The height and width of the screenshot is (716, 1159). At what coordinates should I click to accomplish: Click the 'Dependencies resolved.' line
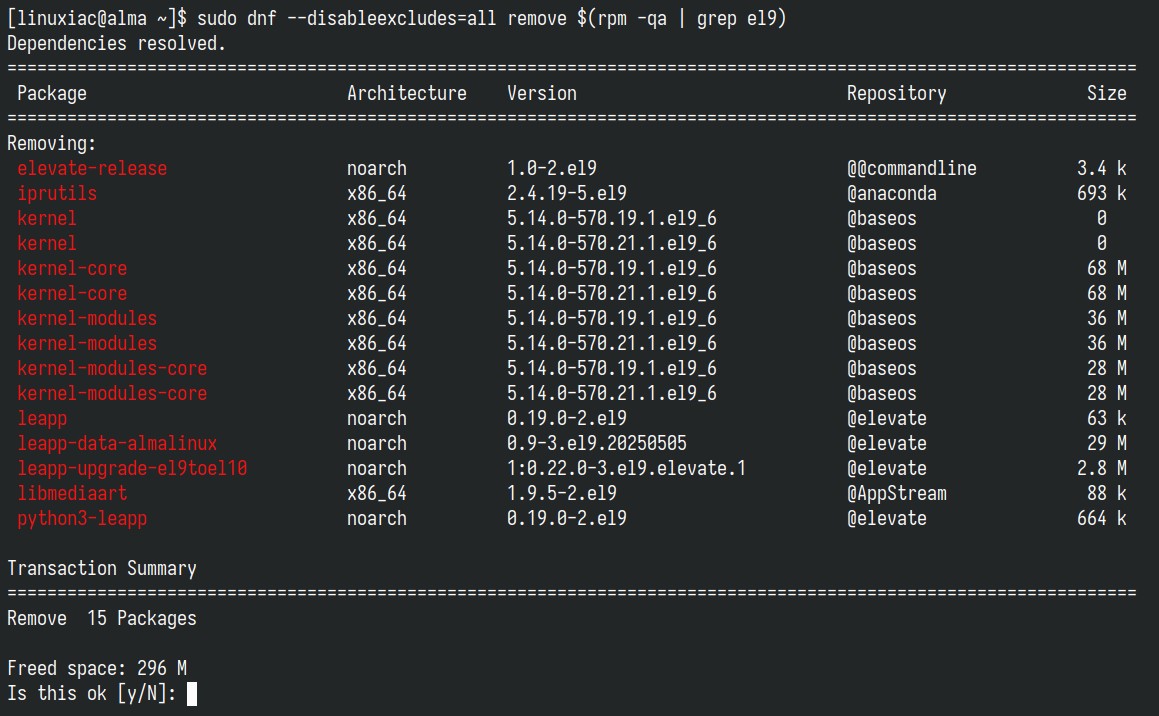click(116, 44)
